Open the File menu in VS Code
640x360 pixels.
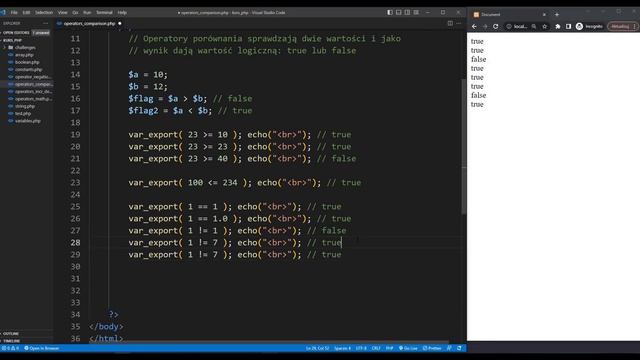pos(14,13)
